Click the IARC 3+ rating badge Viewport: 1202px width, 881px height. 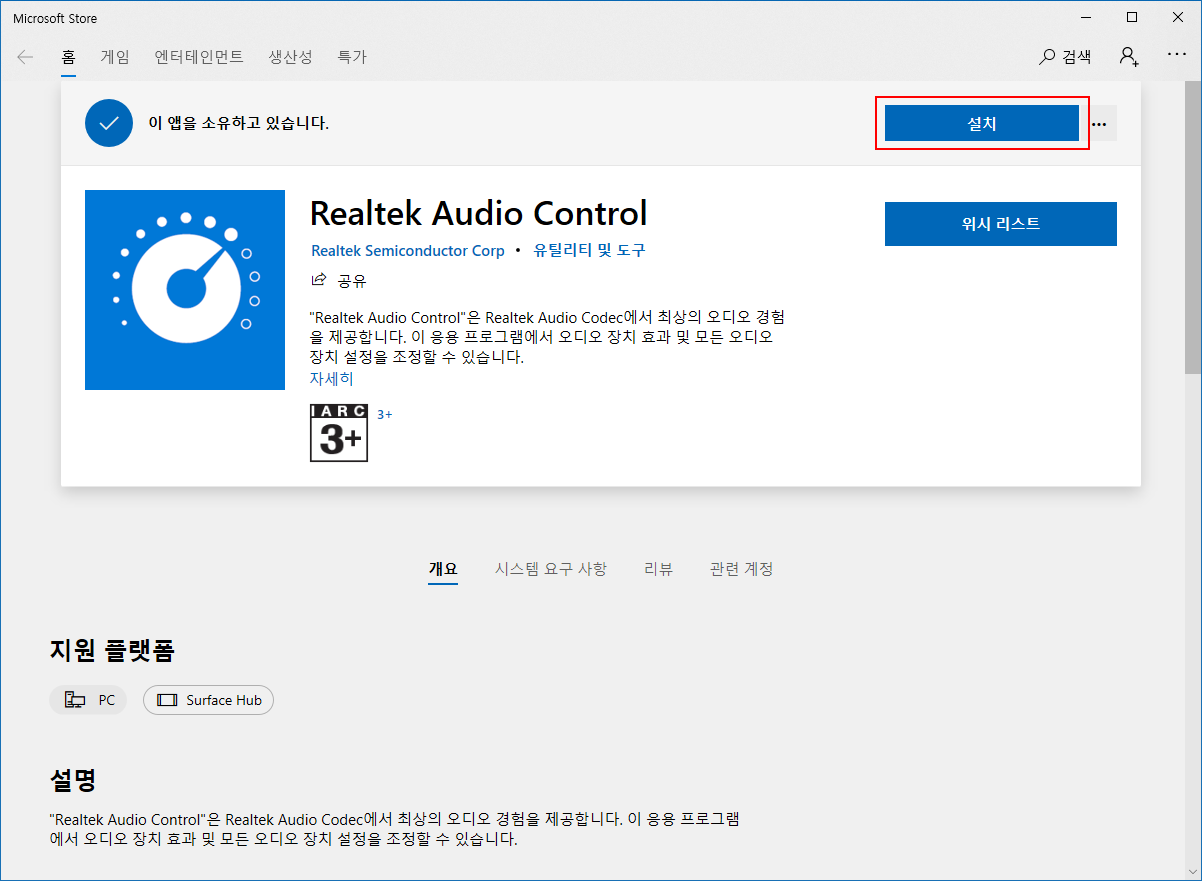[339, 433]
